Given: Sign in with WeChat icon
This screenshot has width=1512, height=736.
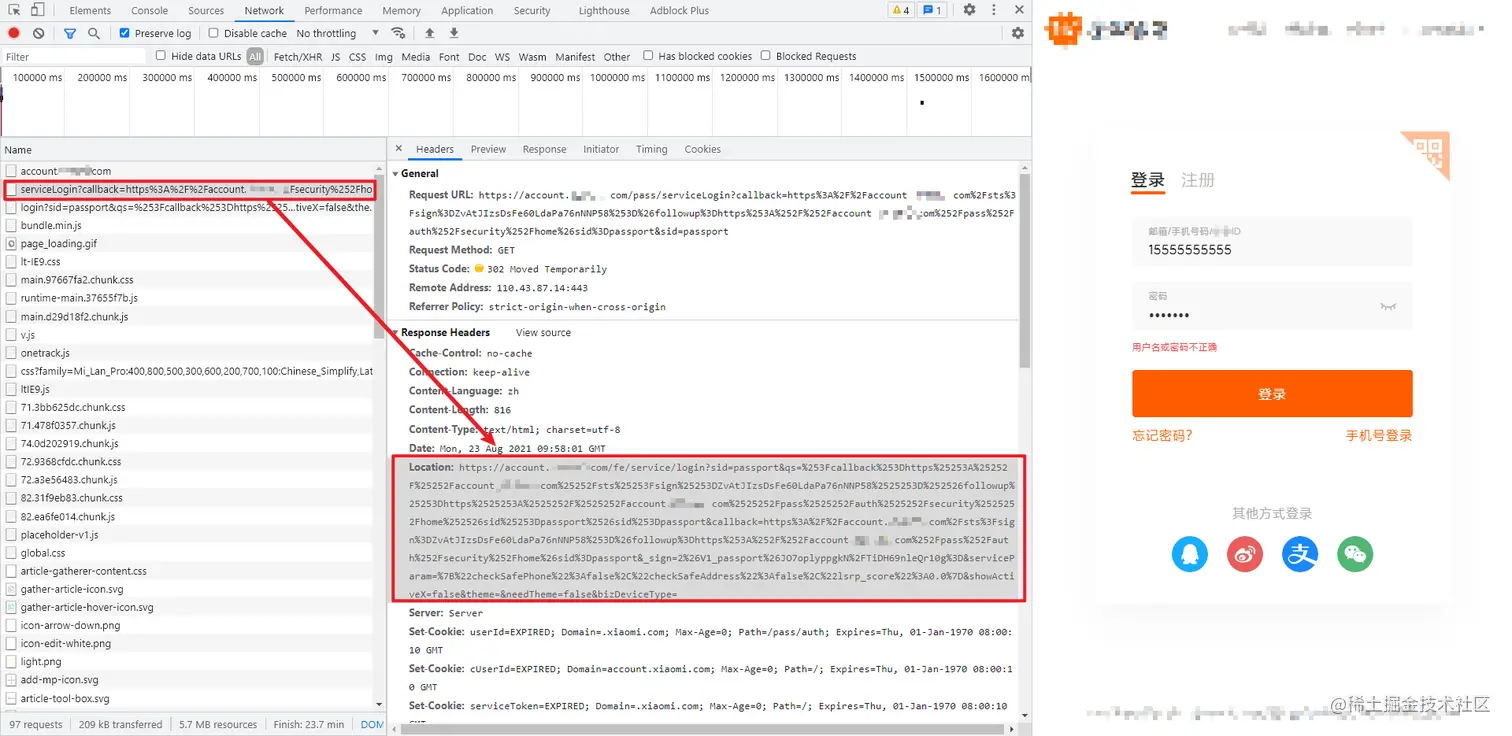Looking at the screenshot, I should click(x=1355, y=553).
